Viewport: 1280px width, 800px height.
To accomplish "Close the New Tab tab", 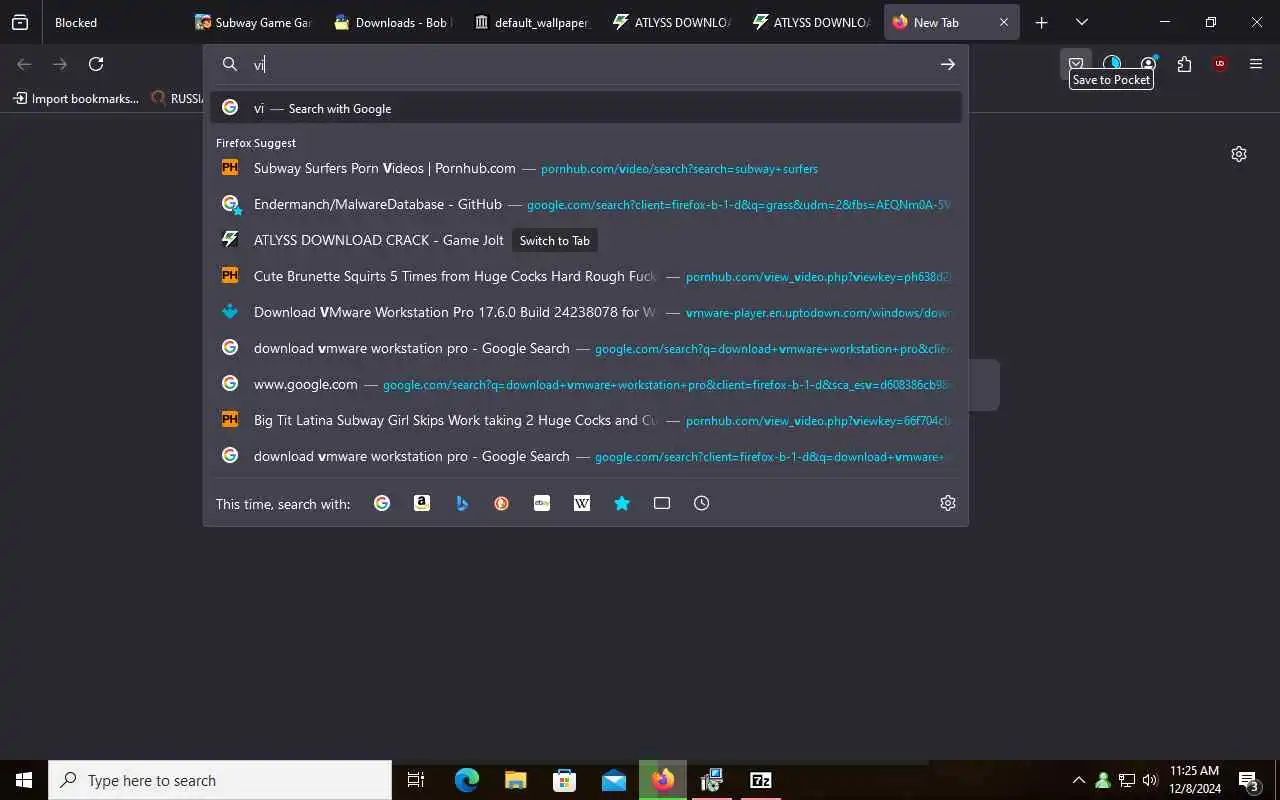I will tap(1004, 22).
